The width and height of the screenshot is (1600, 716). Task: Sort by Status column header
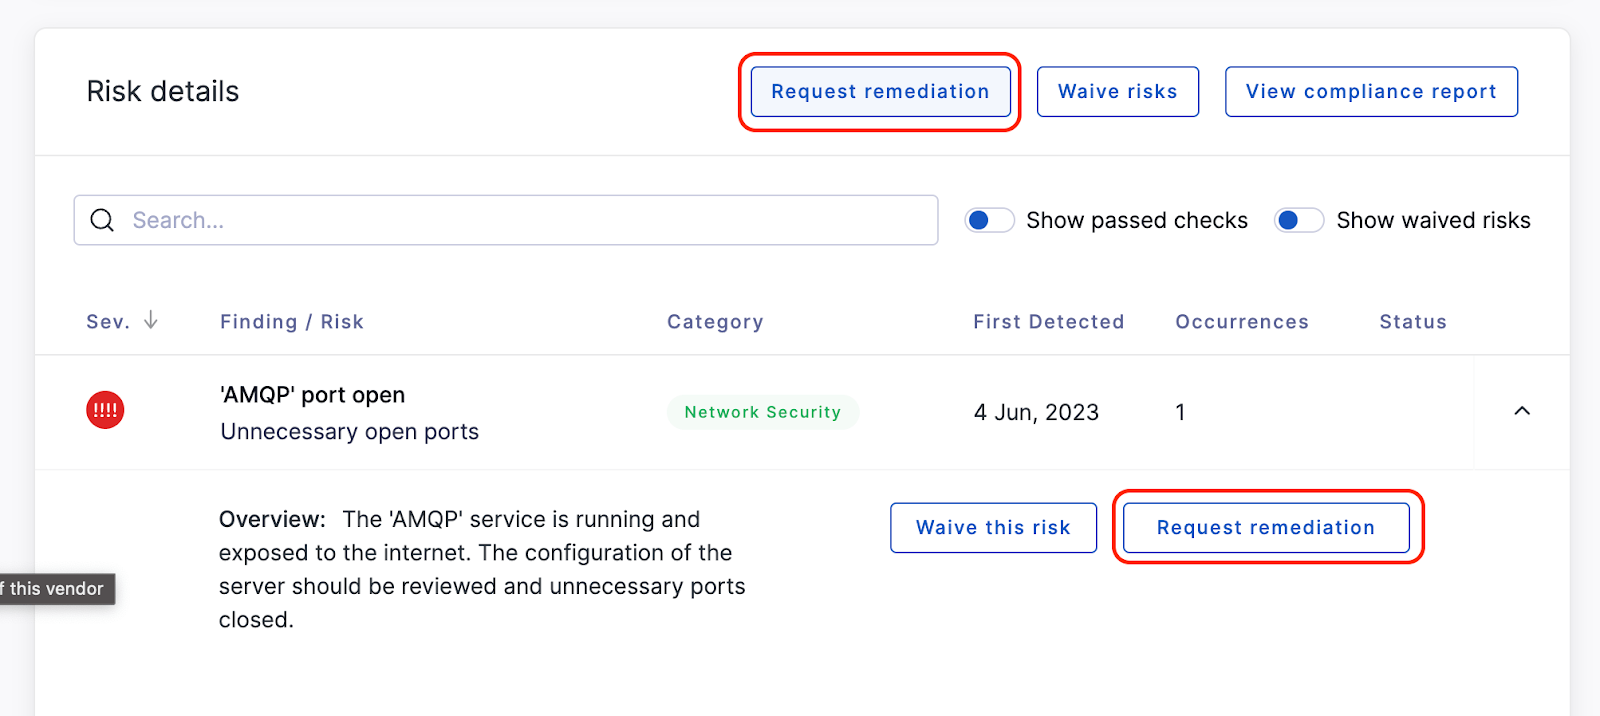pos(1413,322)
